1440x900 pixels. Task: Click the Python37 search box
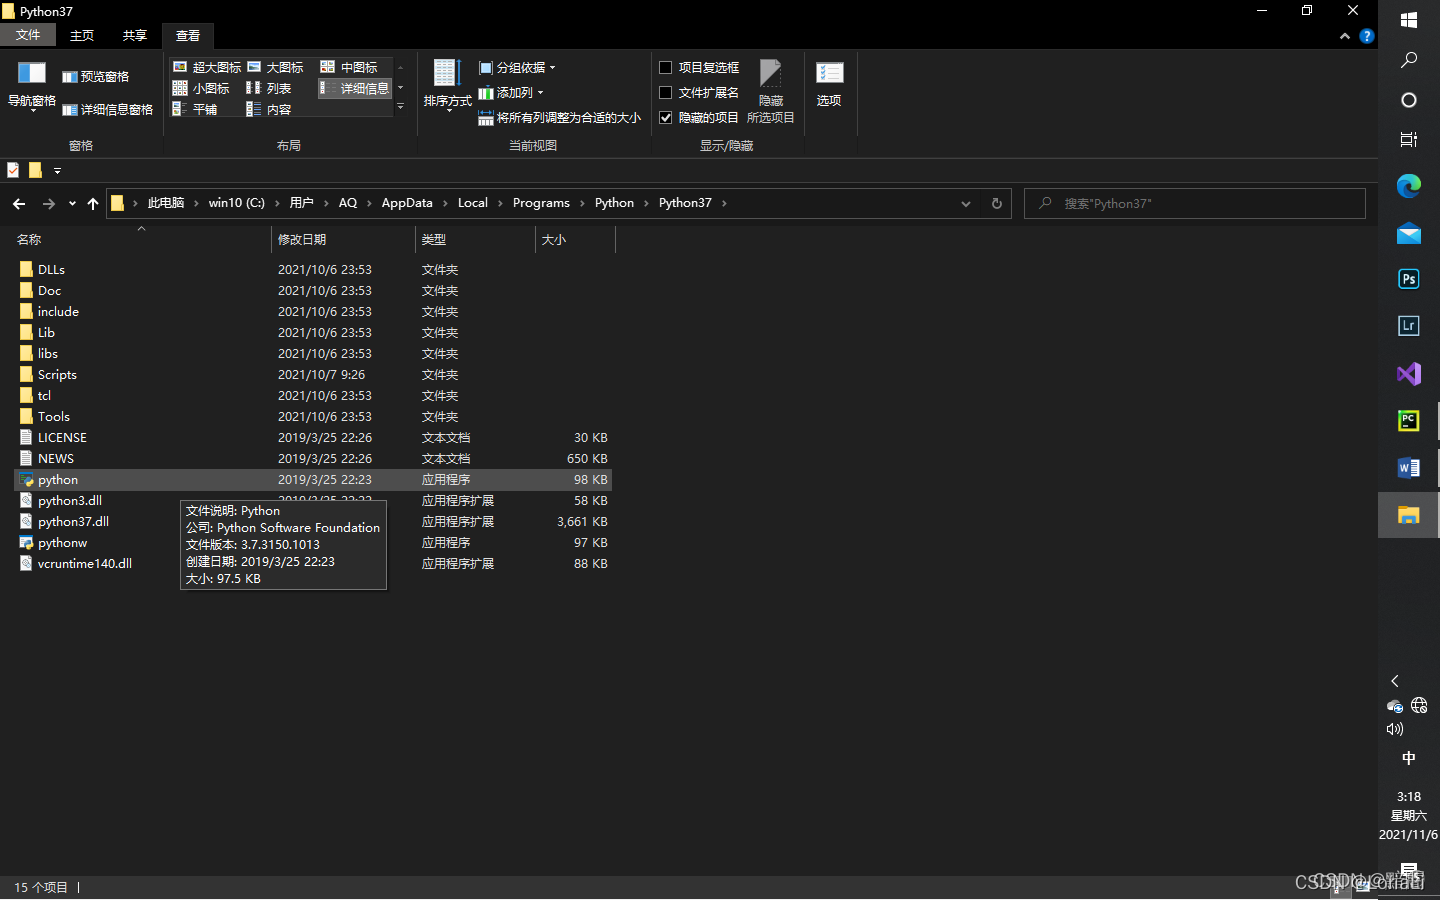pyautogui.click(x=1195, y=203)
